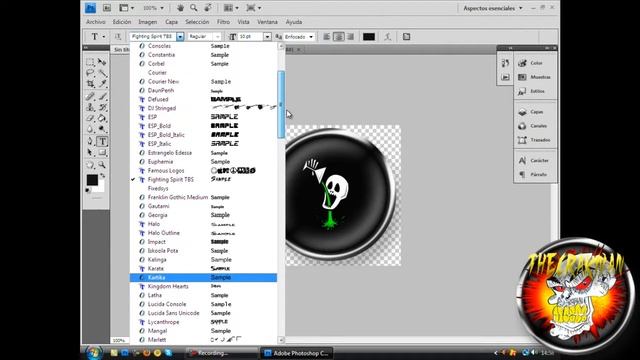Image resolution: width=640 pixels, height=360 pixels.
Task: Select the Lasso tool
Action: (x=90, y=73)
